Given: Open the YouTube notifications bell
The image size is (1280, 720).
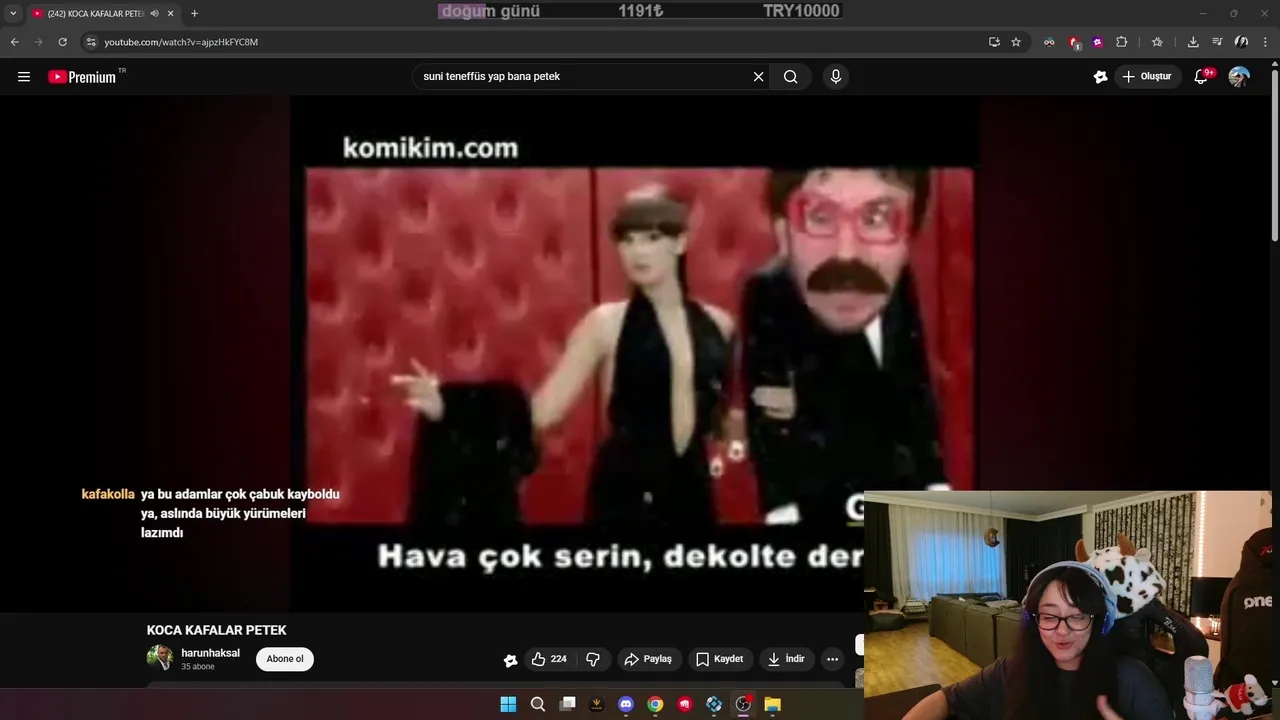Looking at the screenshot, I should point(1202,77).
